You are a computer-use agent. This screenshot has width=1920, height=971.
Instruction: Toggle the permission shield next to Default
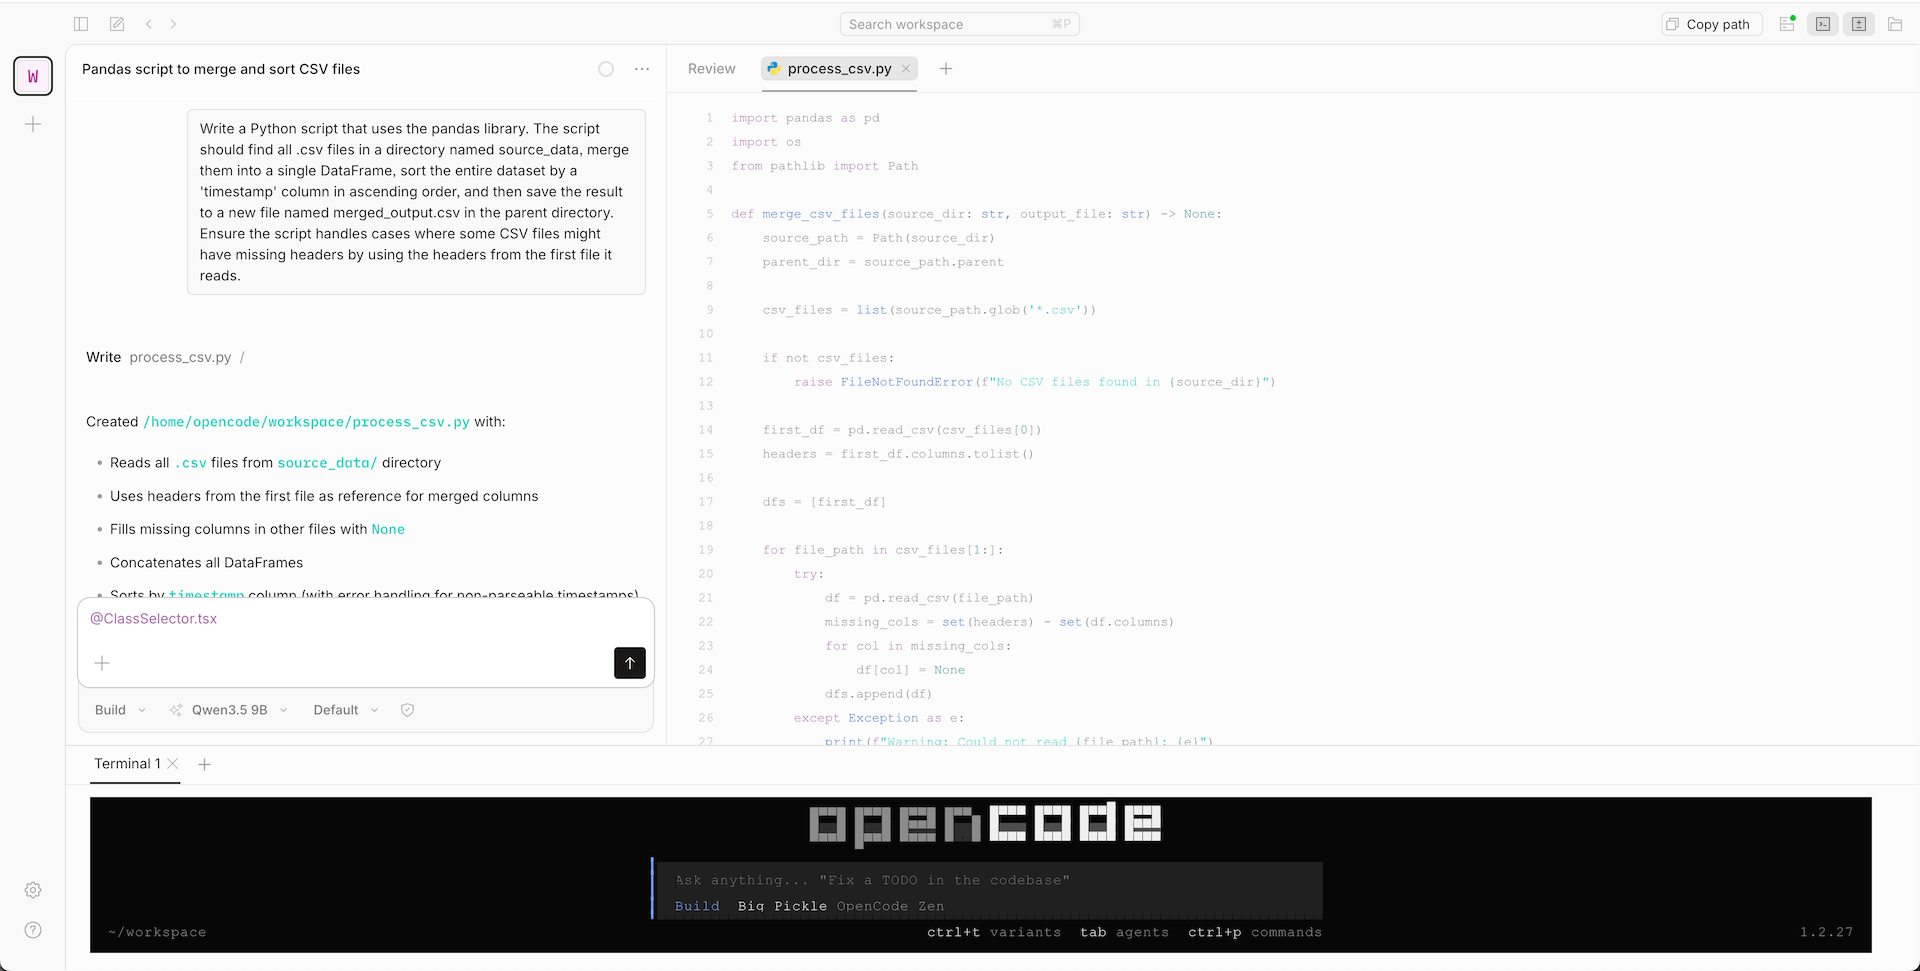(x=407, y=709)
